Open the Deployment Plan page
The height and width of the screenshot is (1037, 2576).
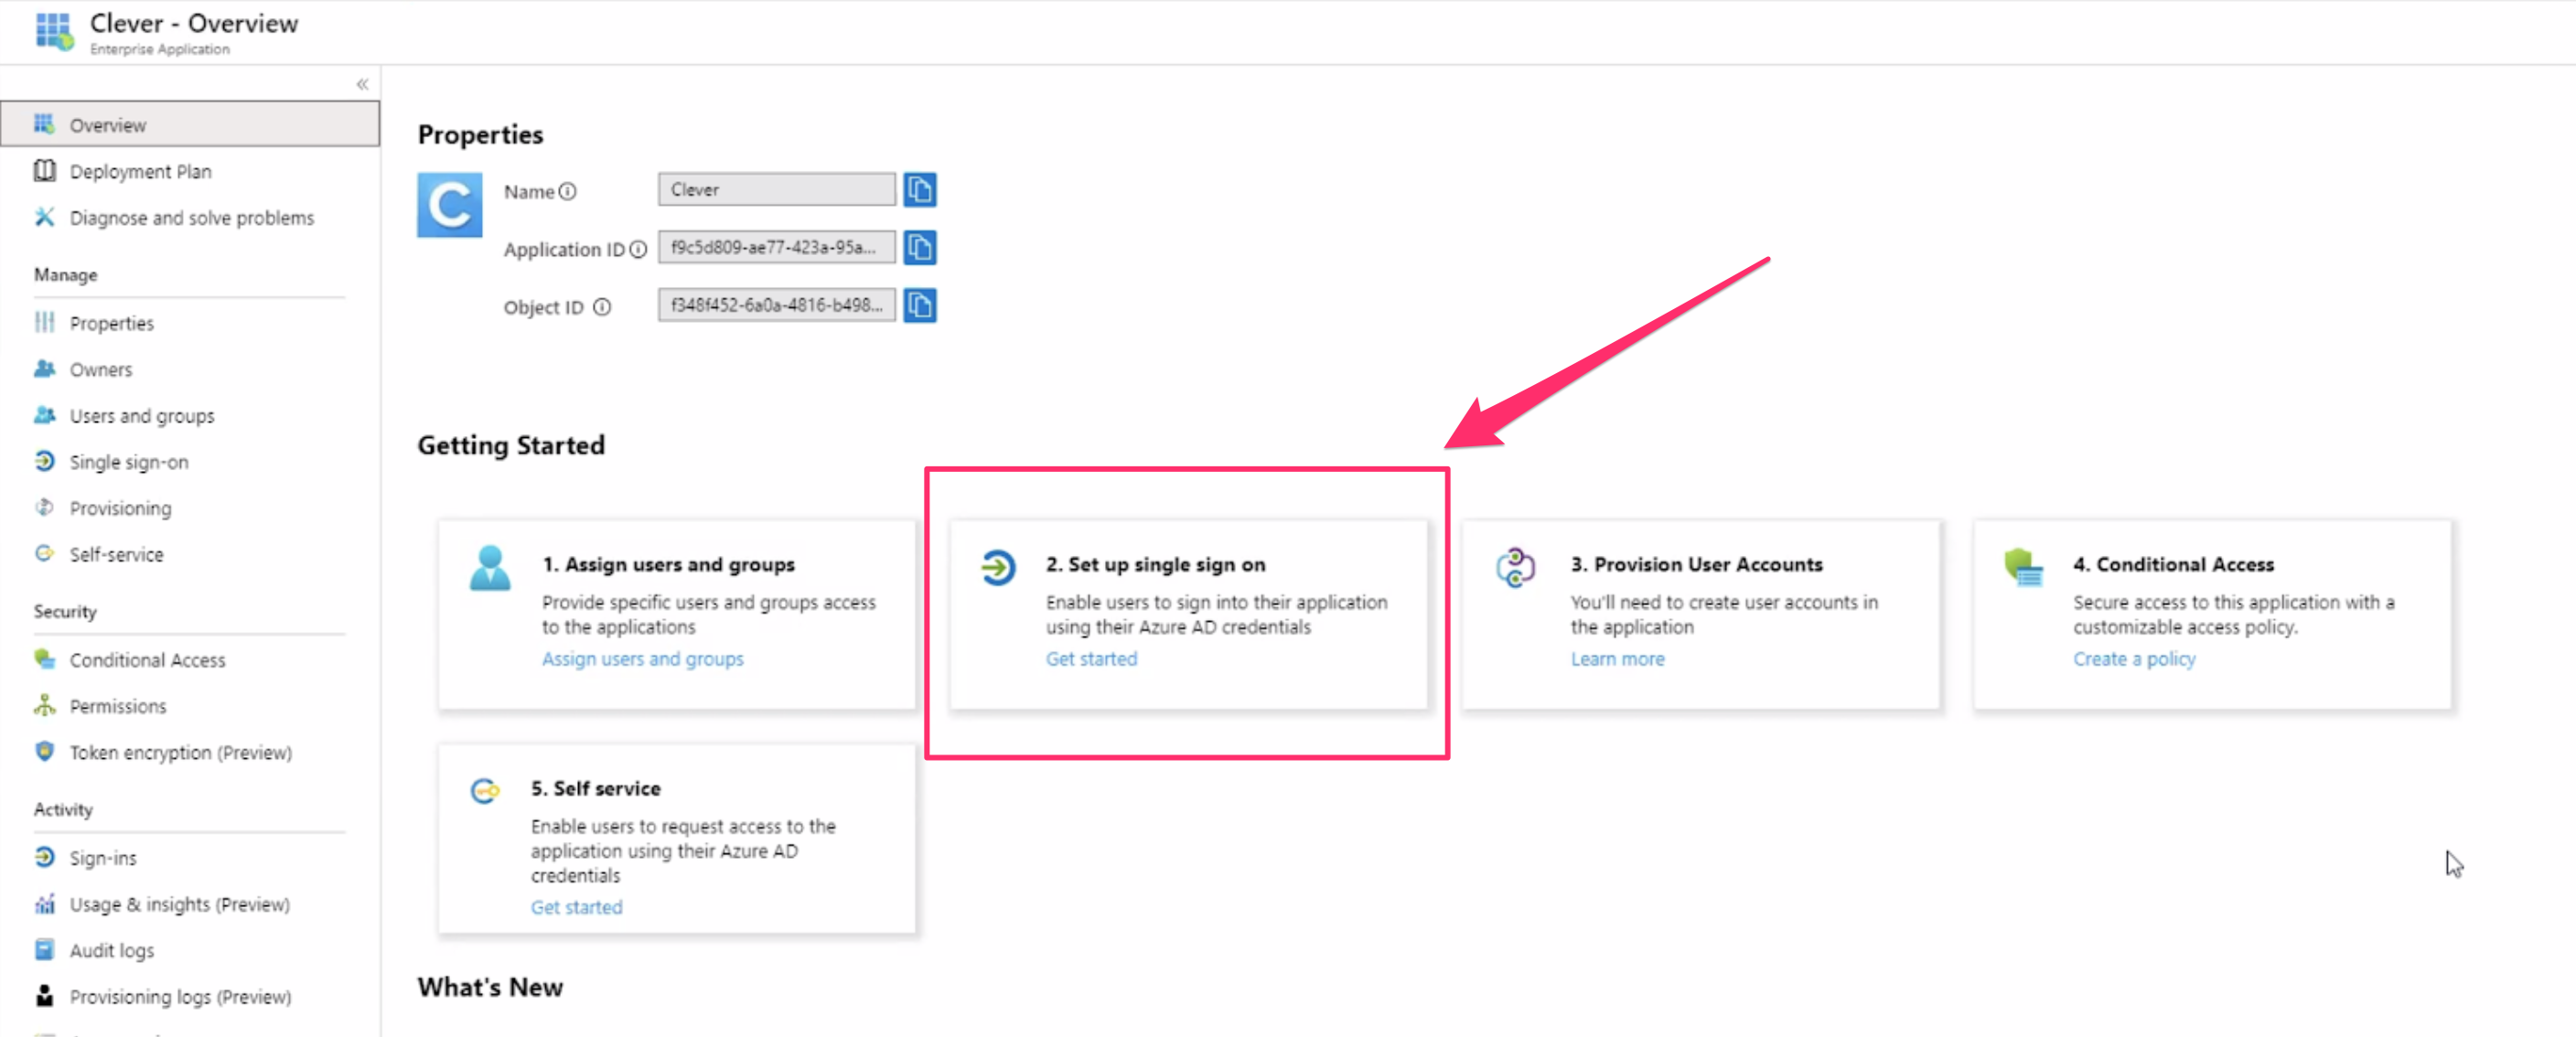(x=140, y=170)
